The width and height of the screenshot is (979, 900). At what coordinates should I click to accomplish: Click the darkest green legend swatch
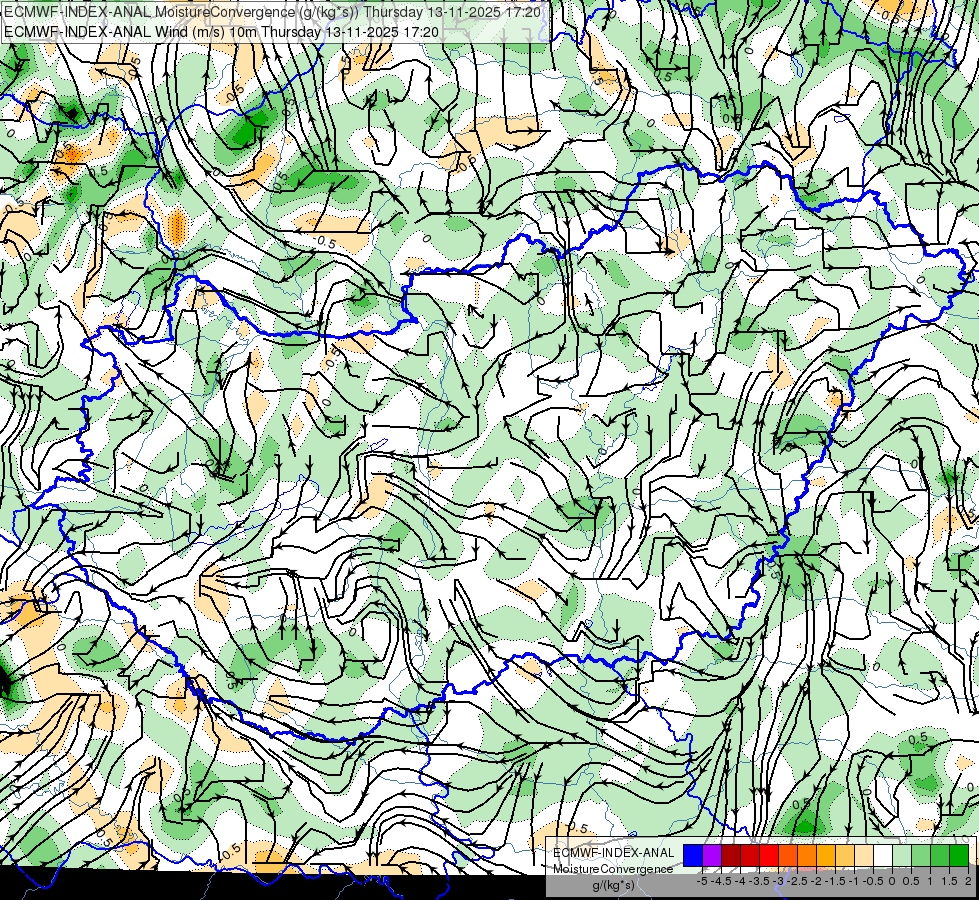coord(959,856)
